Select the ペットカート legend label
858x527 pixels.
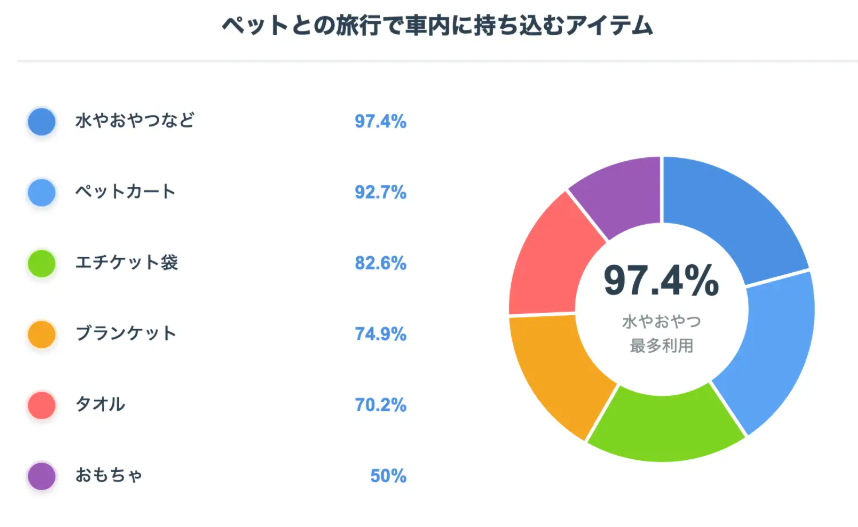pos(125,192)
